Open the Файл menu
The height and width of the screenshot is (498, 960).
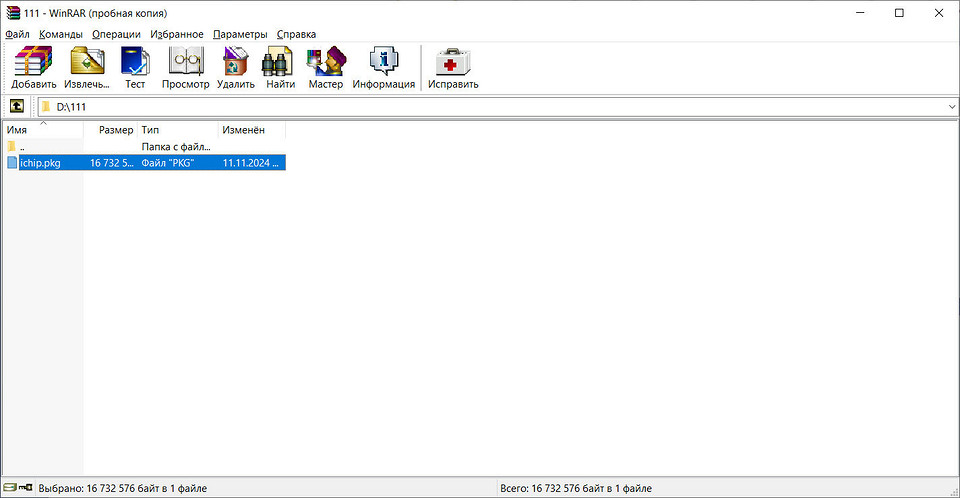tap(17, 34)
